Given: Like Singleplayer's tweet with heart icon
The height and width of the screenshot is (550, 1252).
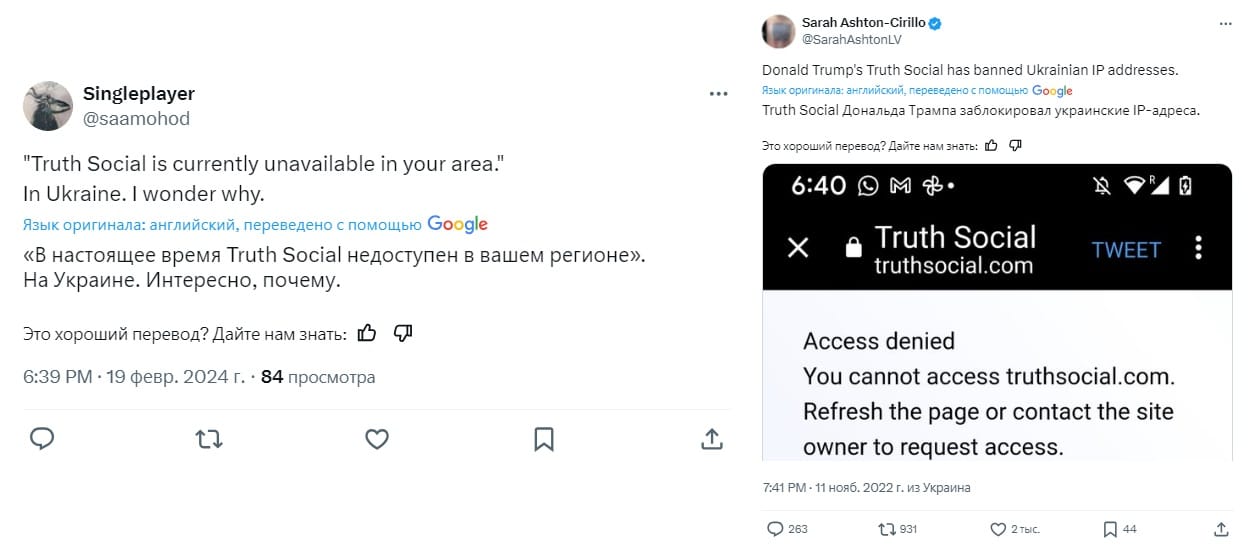Looking at the screenshot, I should click(376, 438).
